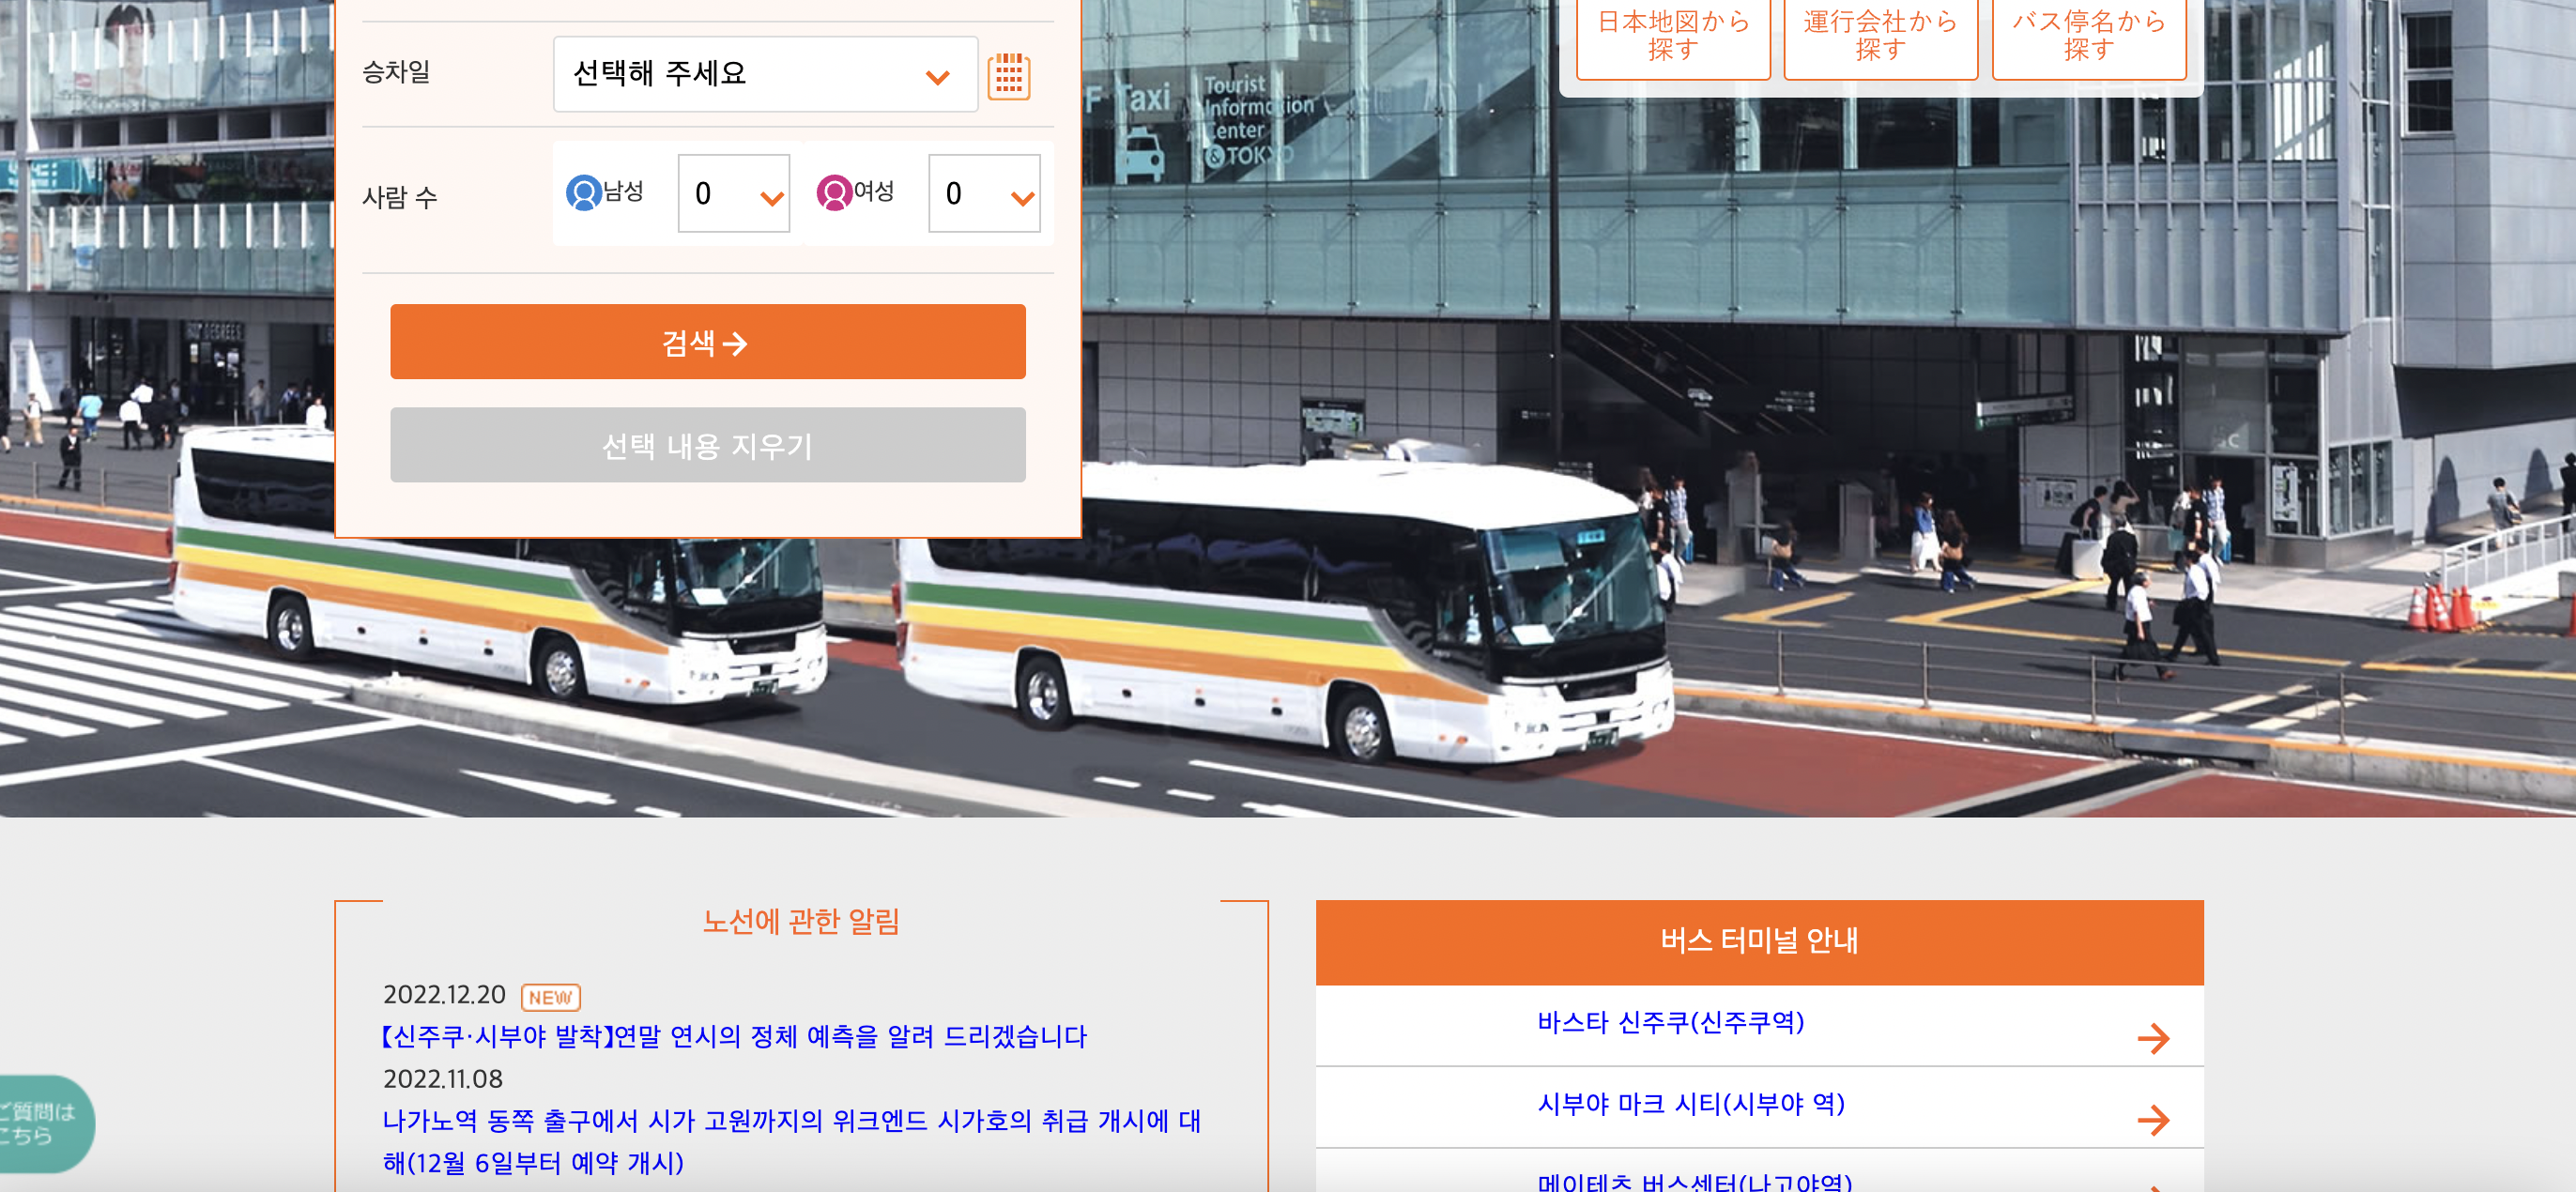The image size is (2576, 1192).
Task: Click the 선택 내용 지우기 clear button
Action: click(707, 445)
